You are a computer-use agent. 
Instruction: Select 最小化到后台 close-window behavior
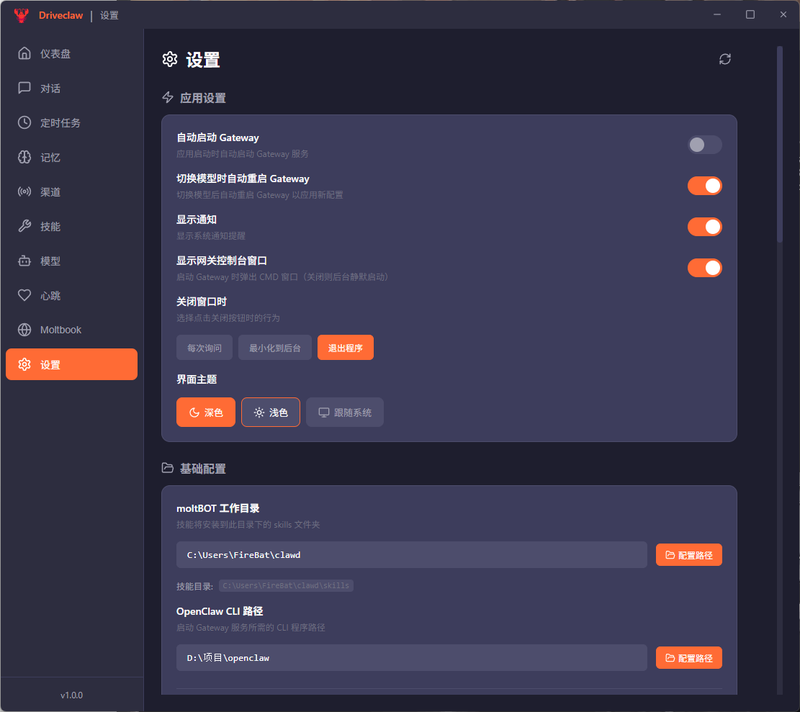(274, 348)
